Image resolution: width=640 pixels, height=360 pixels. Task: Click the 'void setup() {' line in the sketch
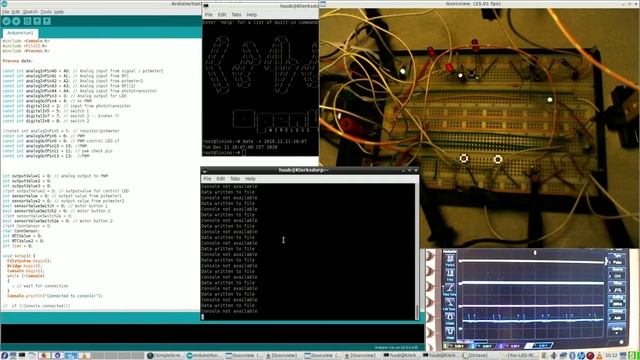19,256
